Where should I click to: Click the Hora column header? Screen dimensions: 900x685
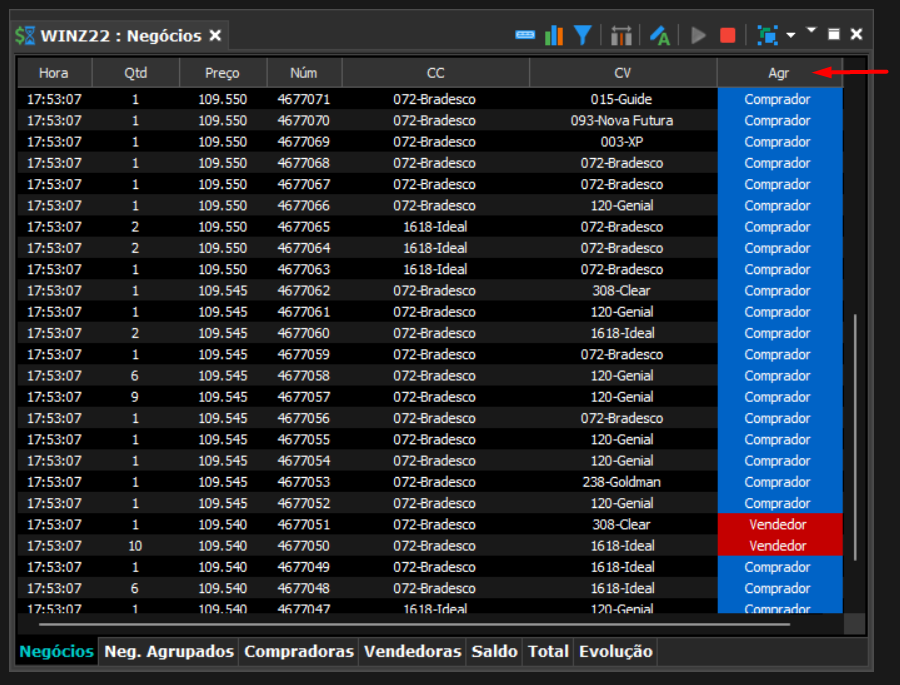54,73
